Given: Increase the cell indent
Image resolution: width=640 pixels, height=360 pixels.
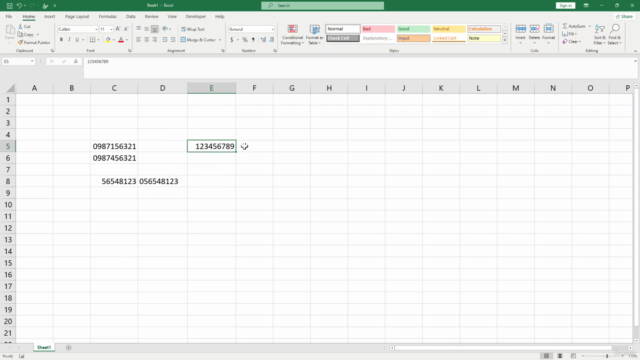Looking at the screenshot, I should point(173,40).
